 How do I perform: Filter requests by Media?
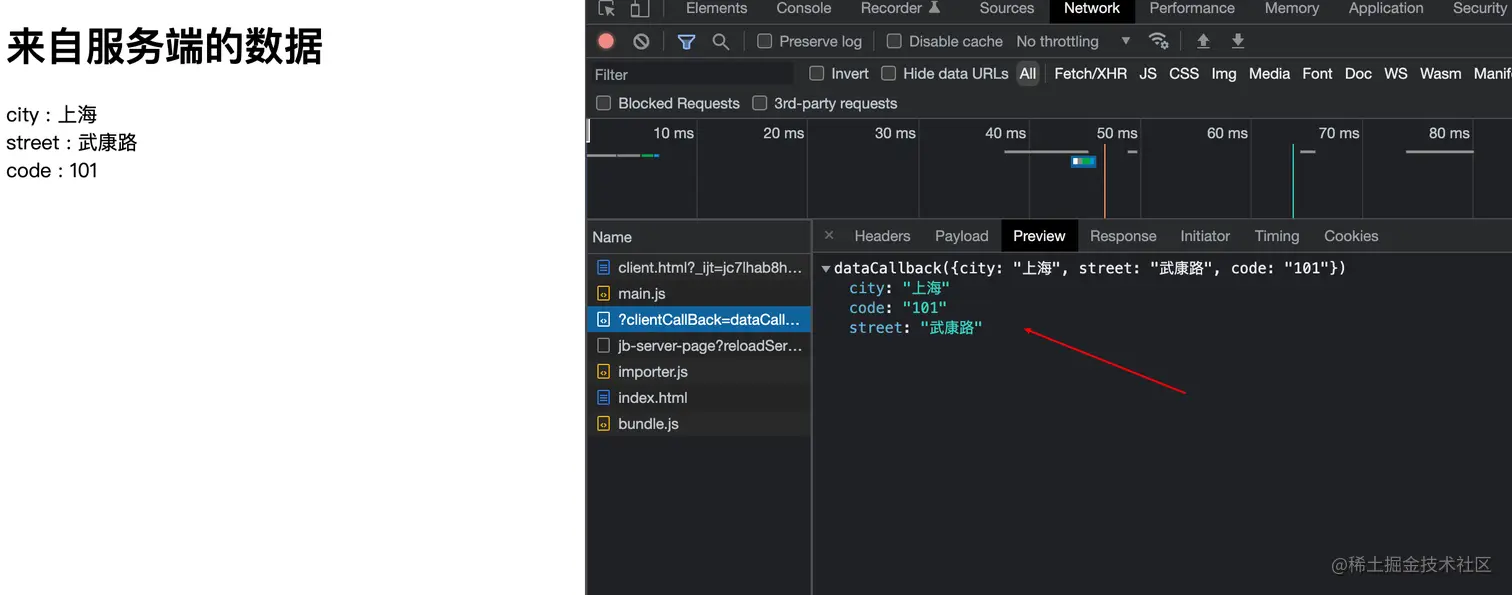[1269, 73]
